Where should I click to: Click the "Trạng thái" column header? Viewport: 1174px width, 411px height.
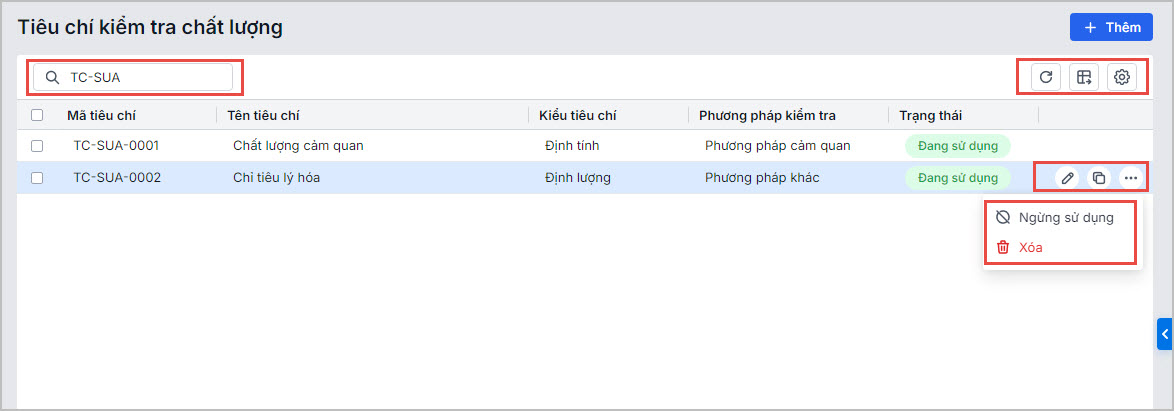931,115
